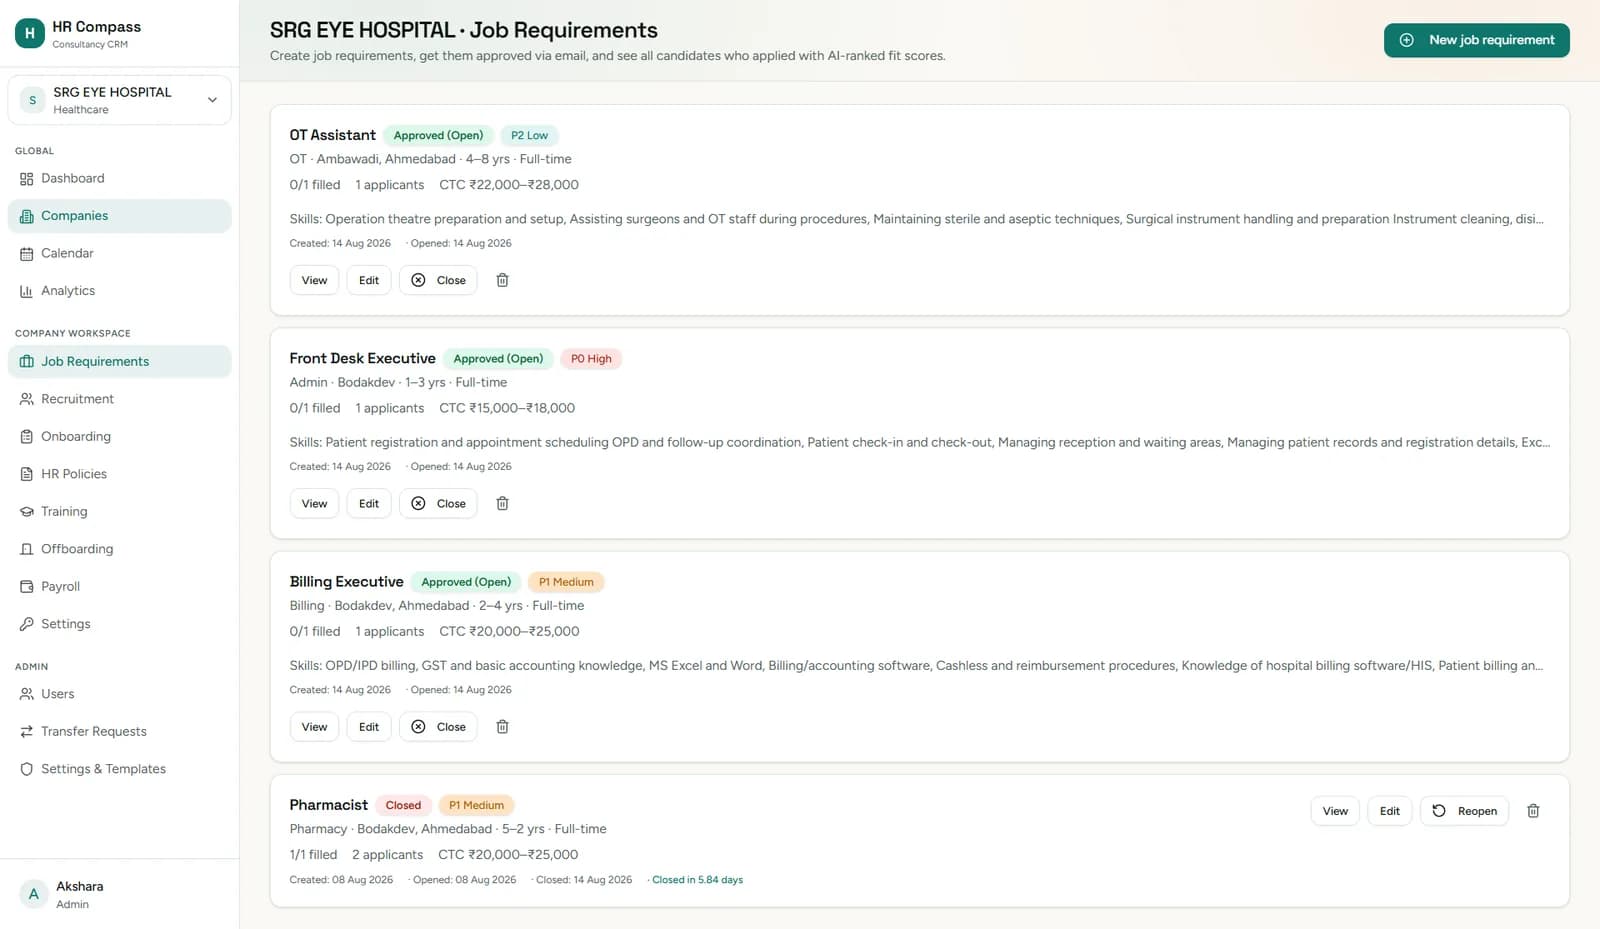Delete Front Desk Executive via trash icon
1600x929 pixels.
tap(503, 504)
